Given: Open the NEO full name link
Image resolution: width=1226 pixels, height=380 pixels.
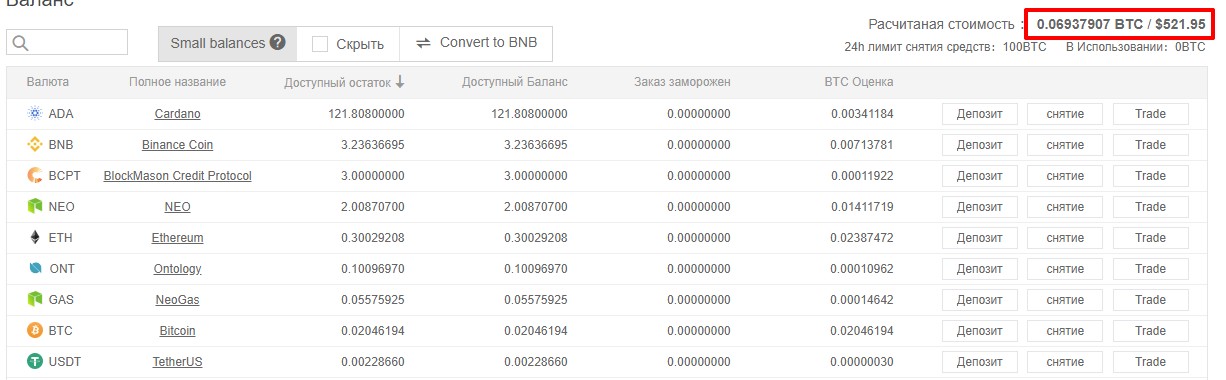Looking at the screenshot, I should click(177, 207).
